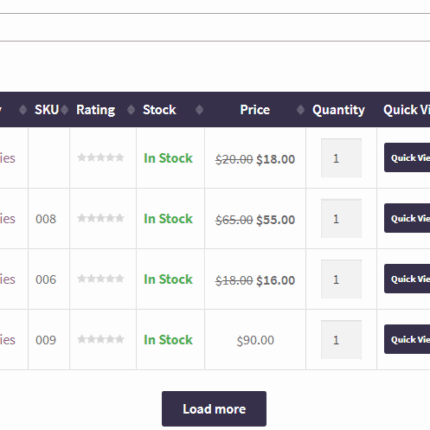Viewport: 430px width, 430px height.
Task: Sort table by the SKU column
Action: (x=47, y=110)
